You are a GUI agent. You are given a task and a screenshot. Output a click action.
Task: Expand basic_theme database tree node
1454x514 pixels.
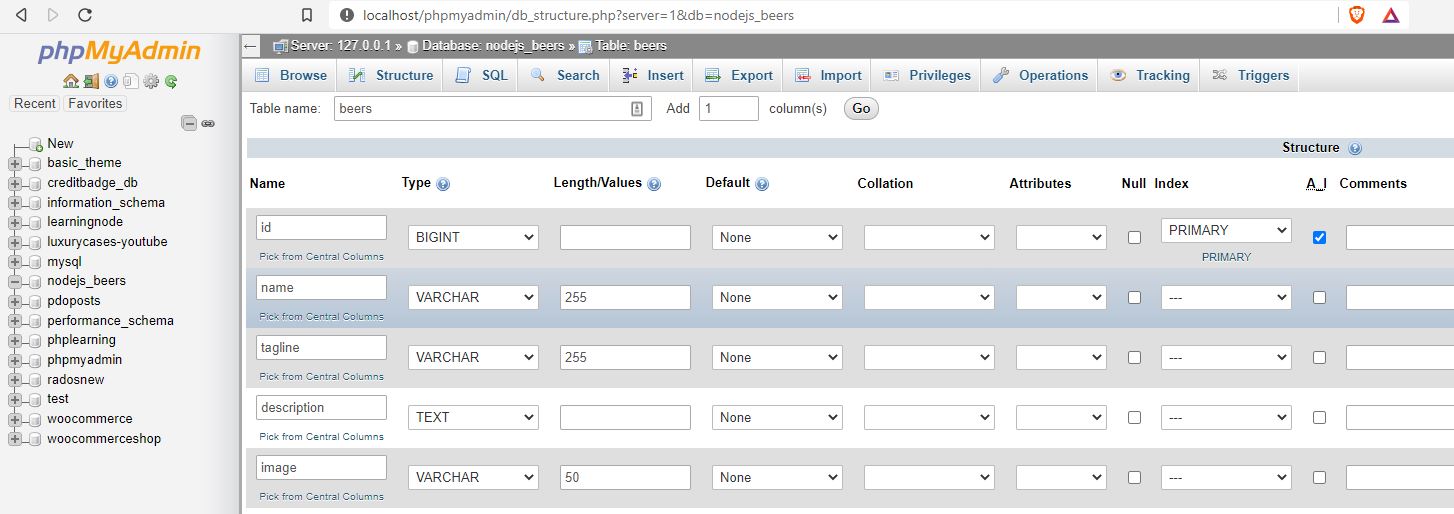(14, 163)
